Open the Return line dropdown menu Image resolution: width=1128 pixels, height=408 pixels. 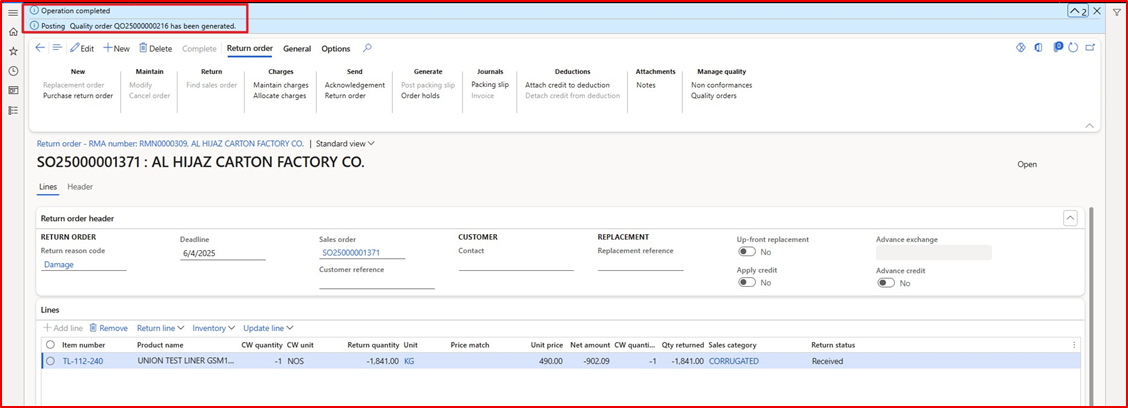point(160,328)
